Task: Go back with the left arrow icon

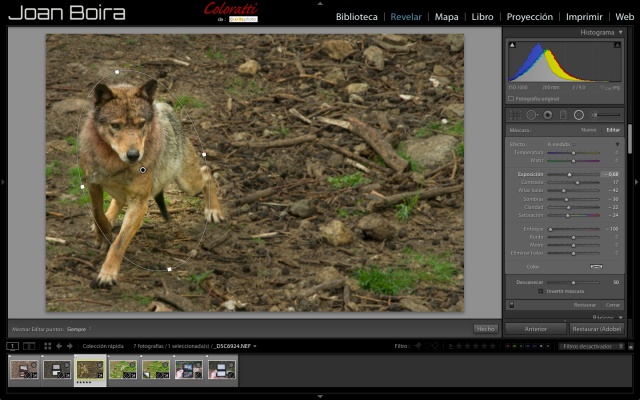Action: (59, 346)
